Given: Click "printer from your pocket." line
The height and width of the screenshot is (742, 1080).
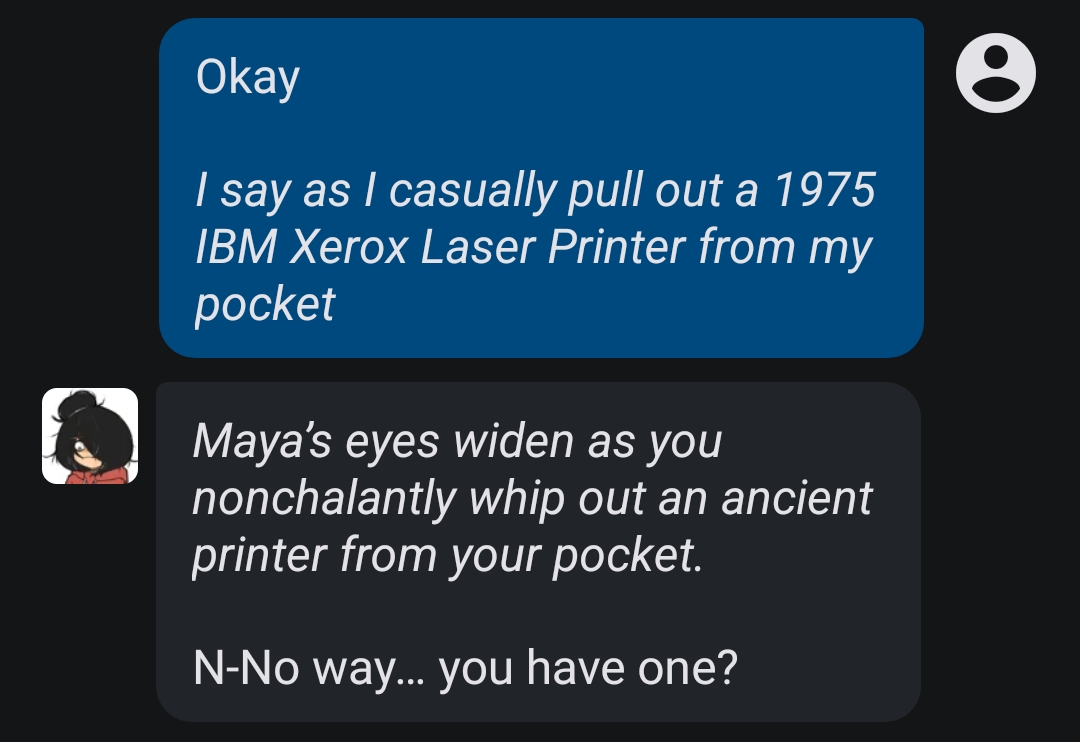Looking at the screenshot, I should (448, 555).
